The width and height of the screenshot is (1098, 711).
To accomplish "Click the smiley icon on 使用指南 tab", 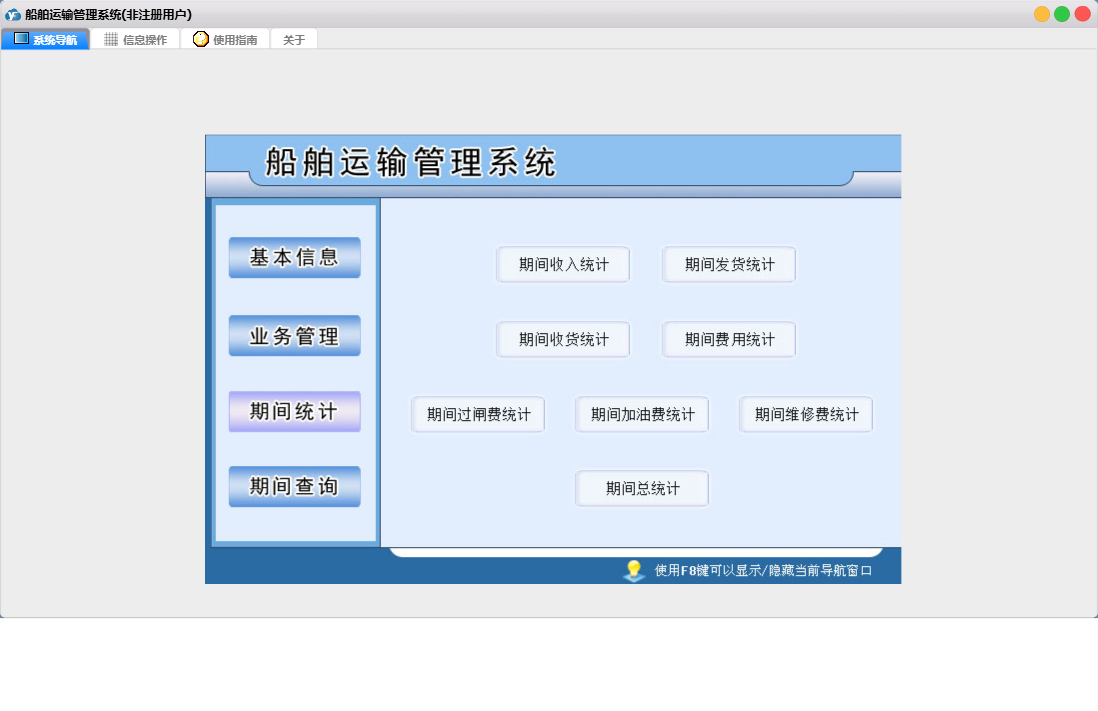I will (201, 39).
